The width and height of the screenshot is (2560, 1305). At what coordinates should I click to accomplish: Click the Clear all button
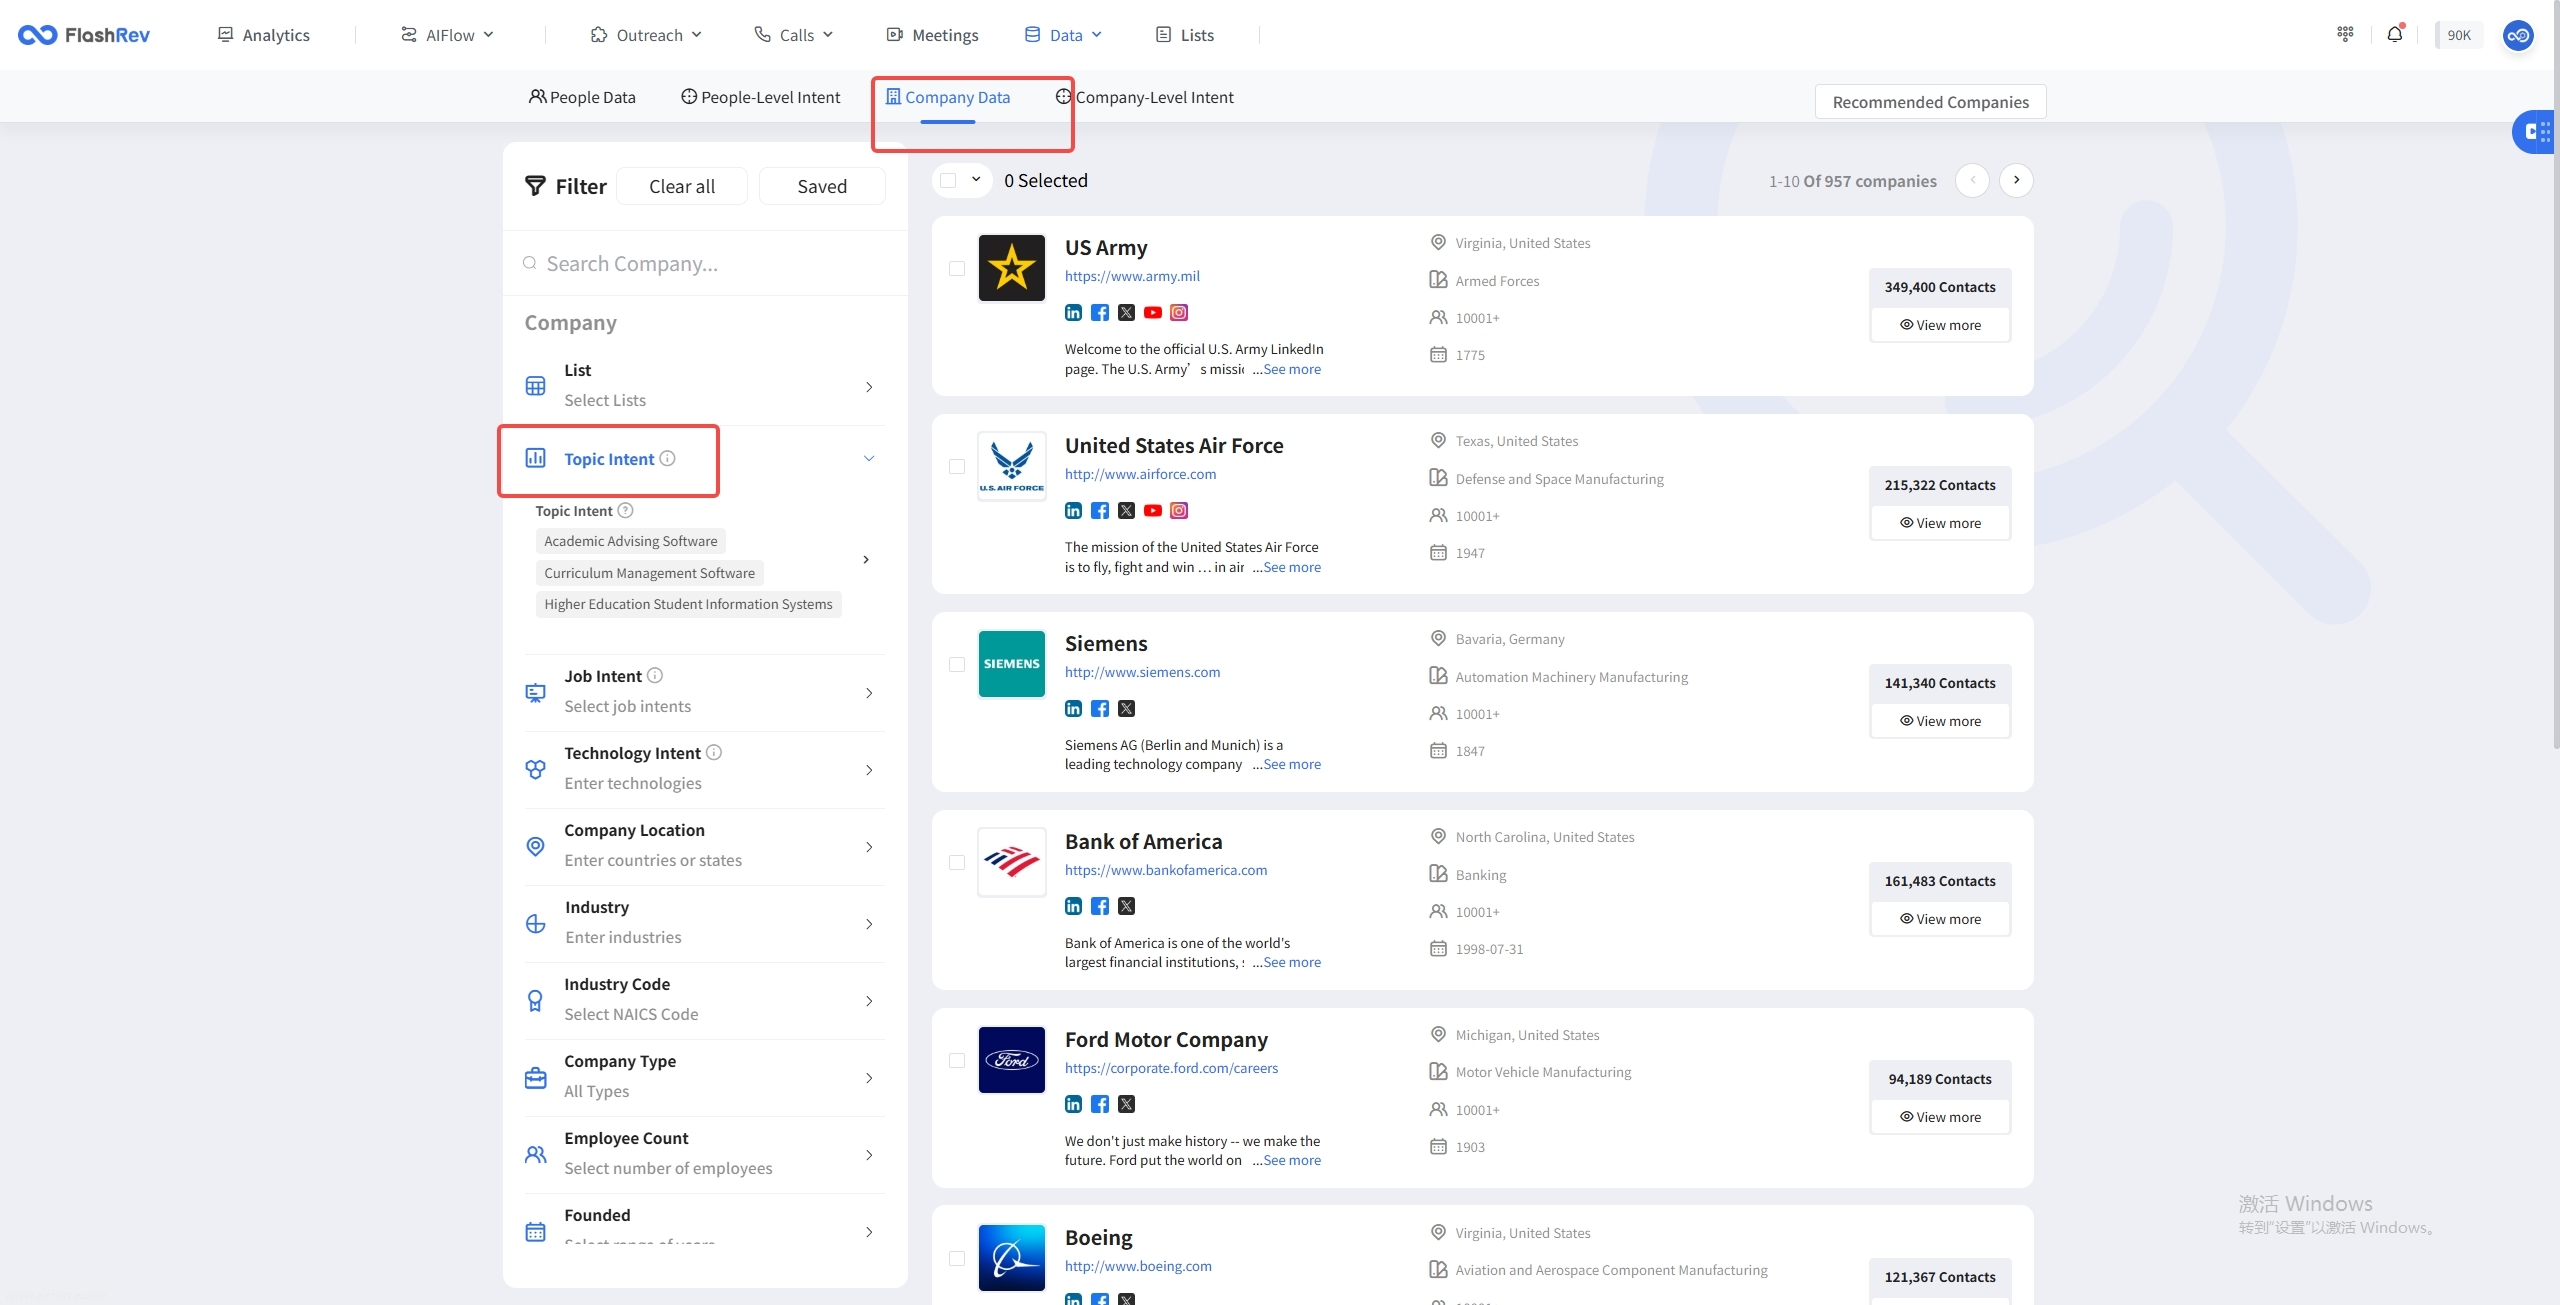click(682, 186)
